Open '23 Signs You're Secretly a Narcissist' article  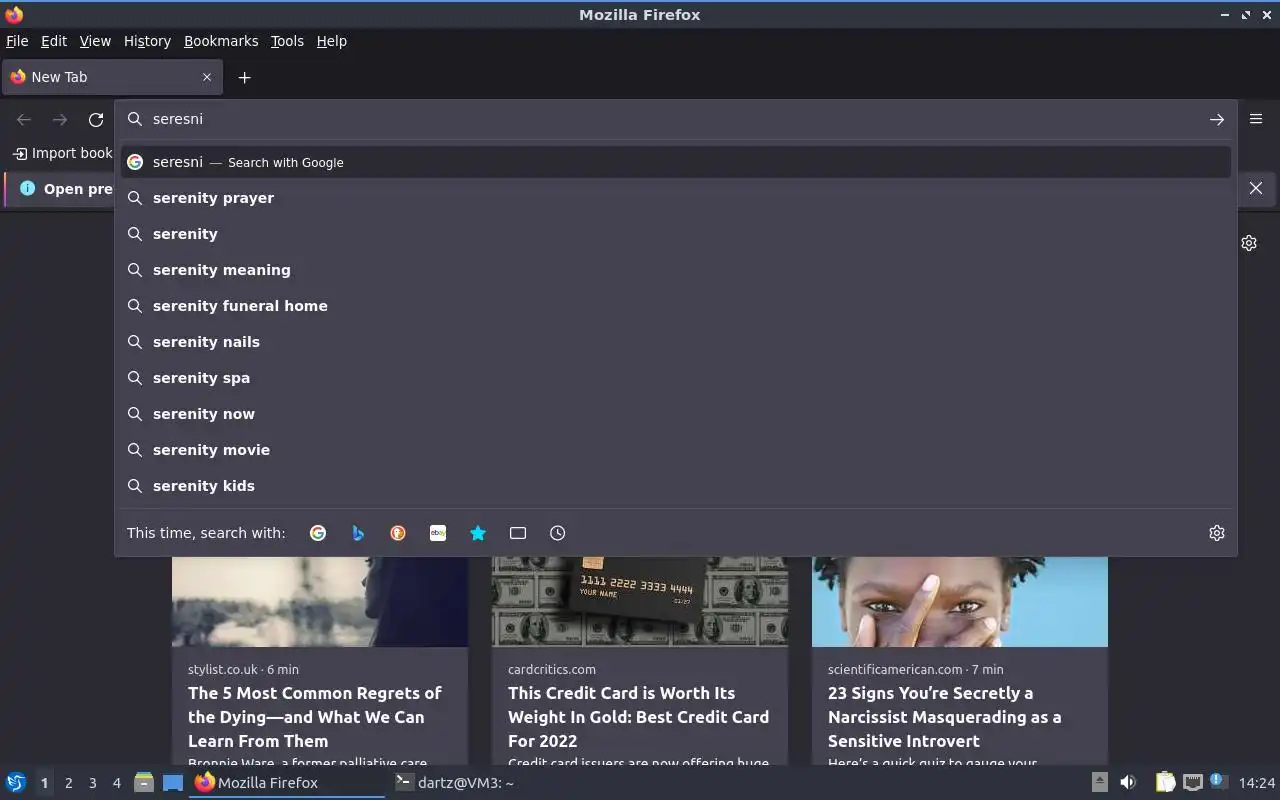pyautogui.click(x=944, y=717)
